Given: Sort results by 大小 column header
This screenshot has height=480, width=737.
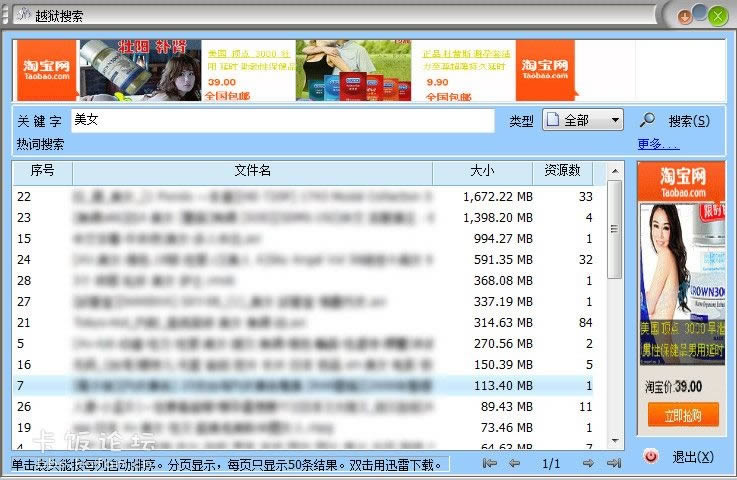Looking at the screenshot, I should point(481,171).
